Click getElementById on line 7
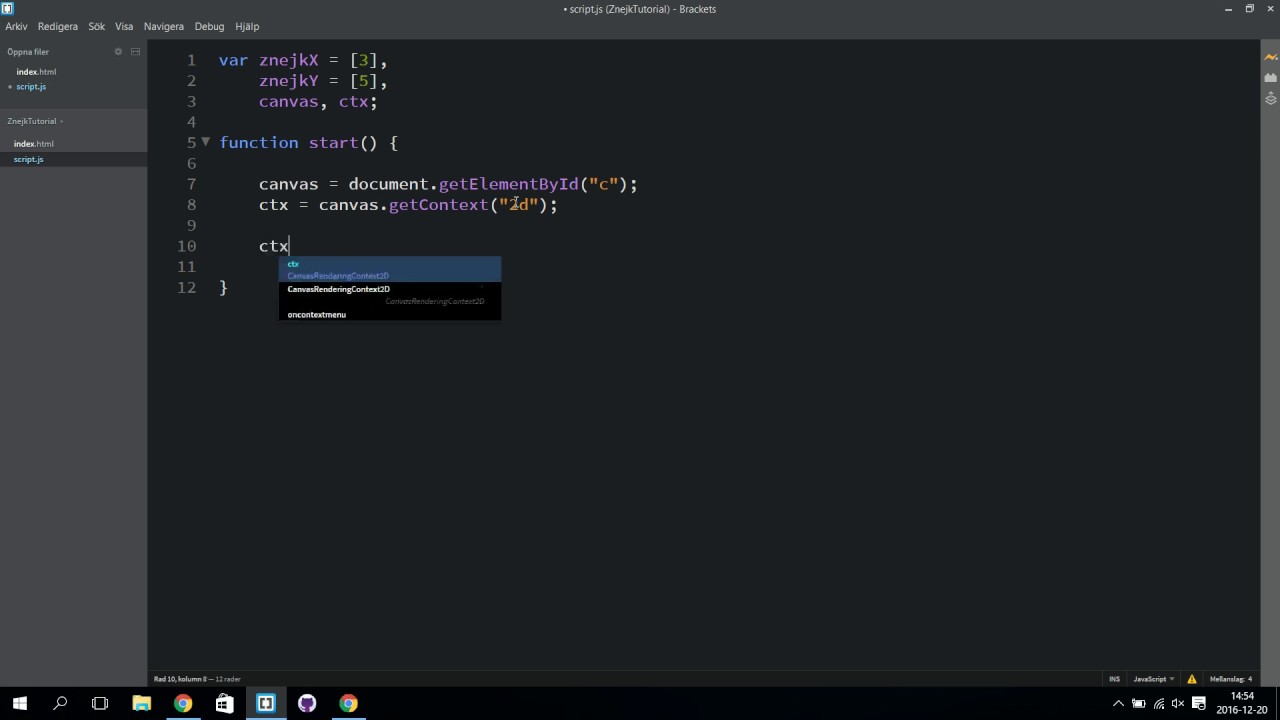 (x=508, y=184)
